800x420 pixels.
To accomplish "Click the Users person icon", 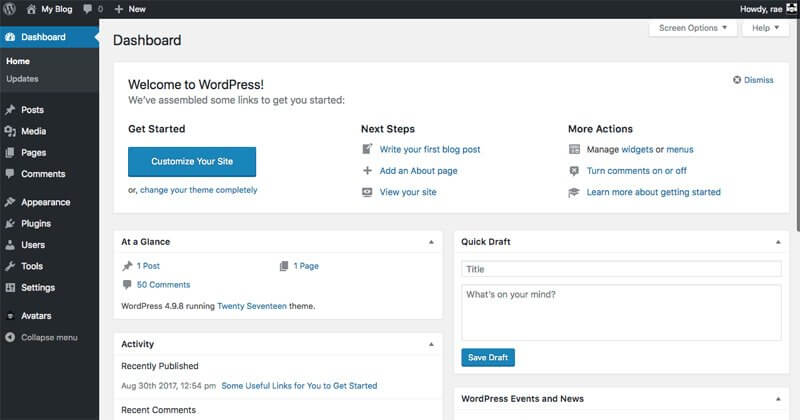I will point(10,245).
